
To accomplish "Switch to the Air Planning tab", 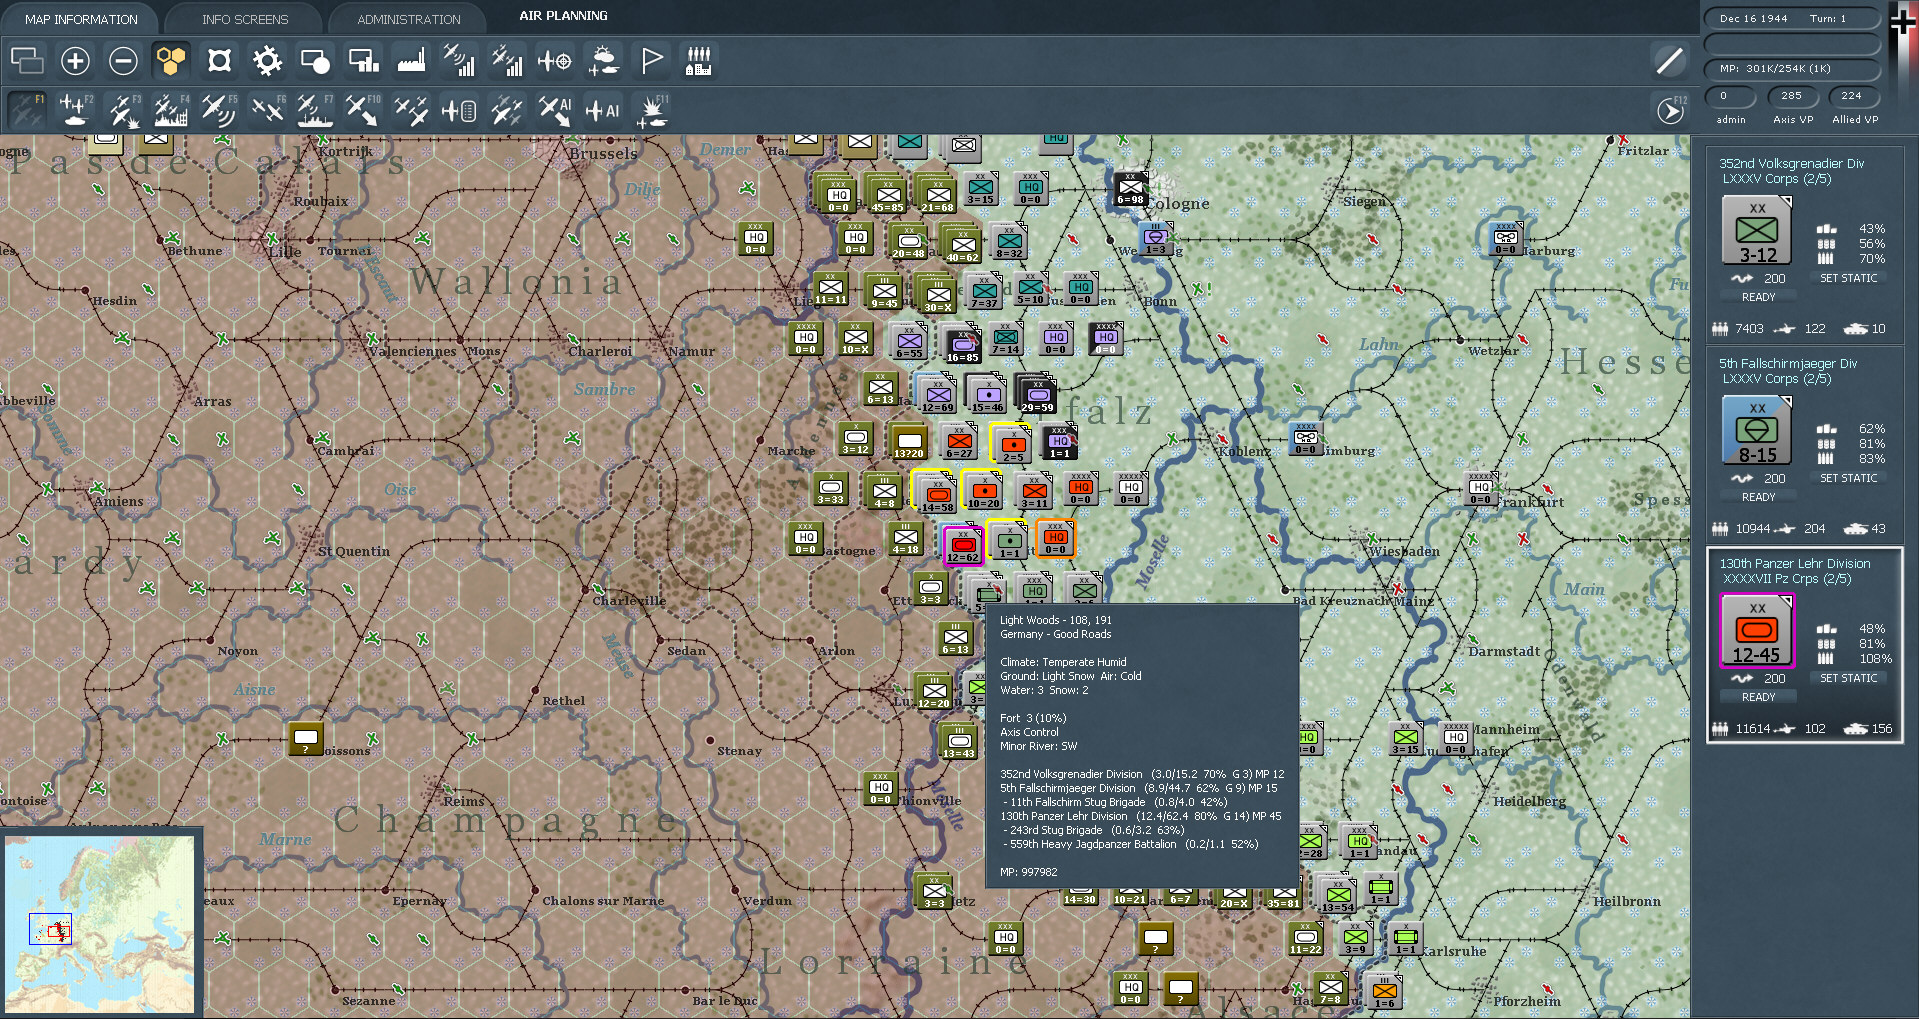I will (x=563, y=16).
